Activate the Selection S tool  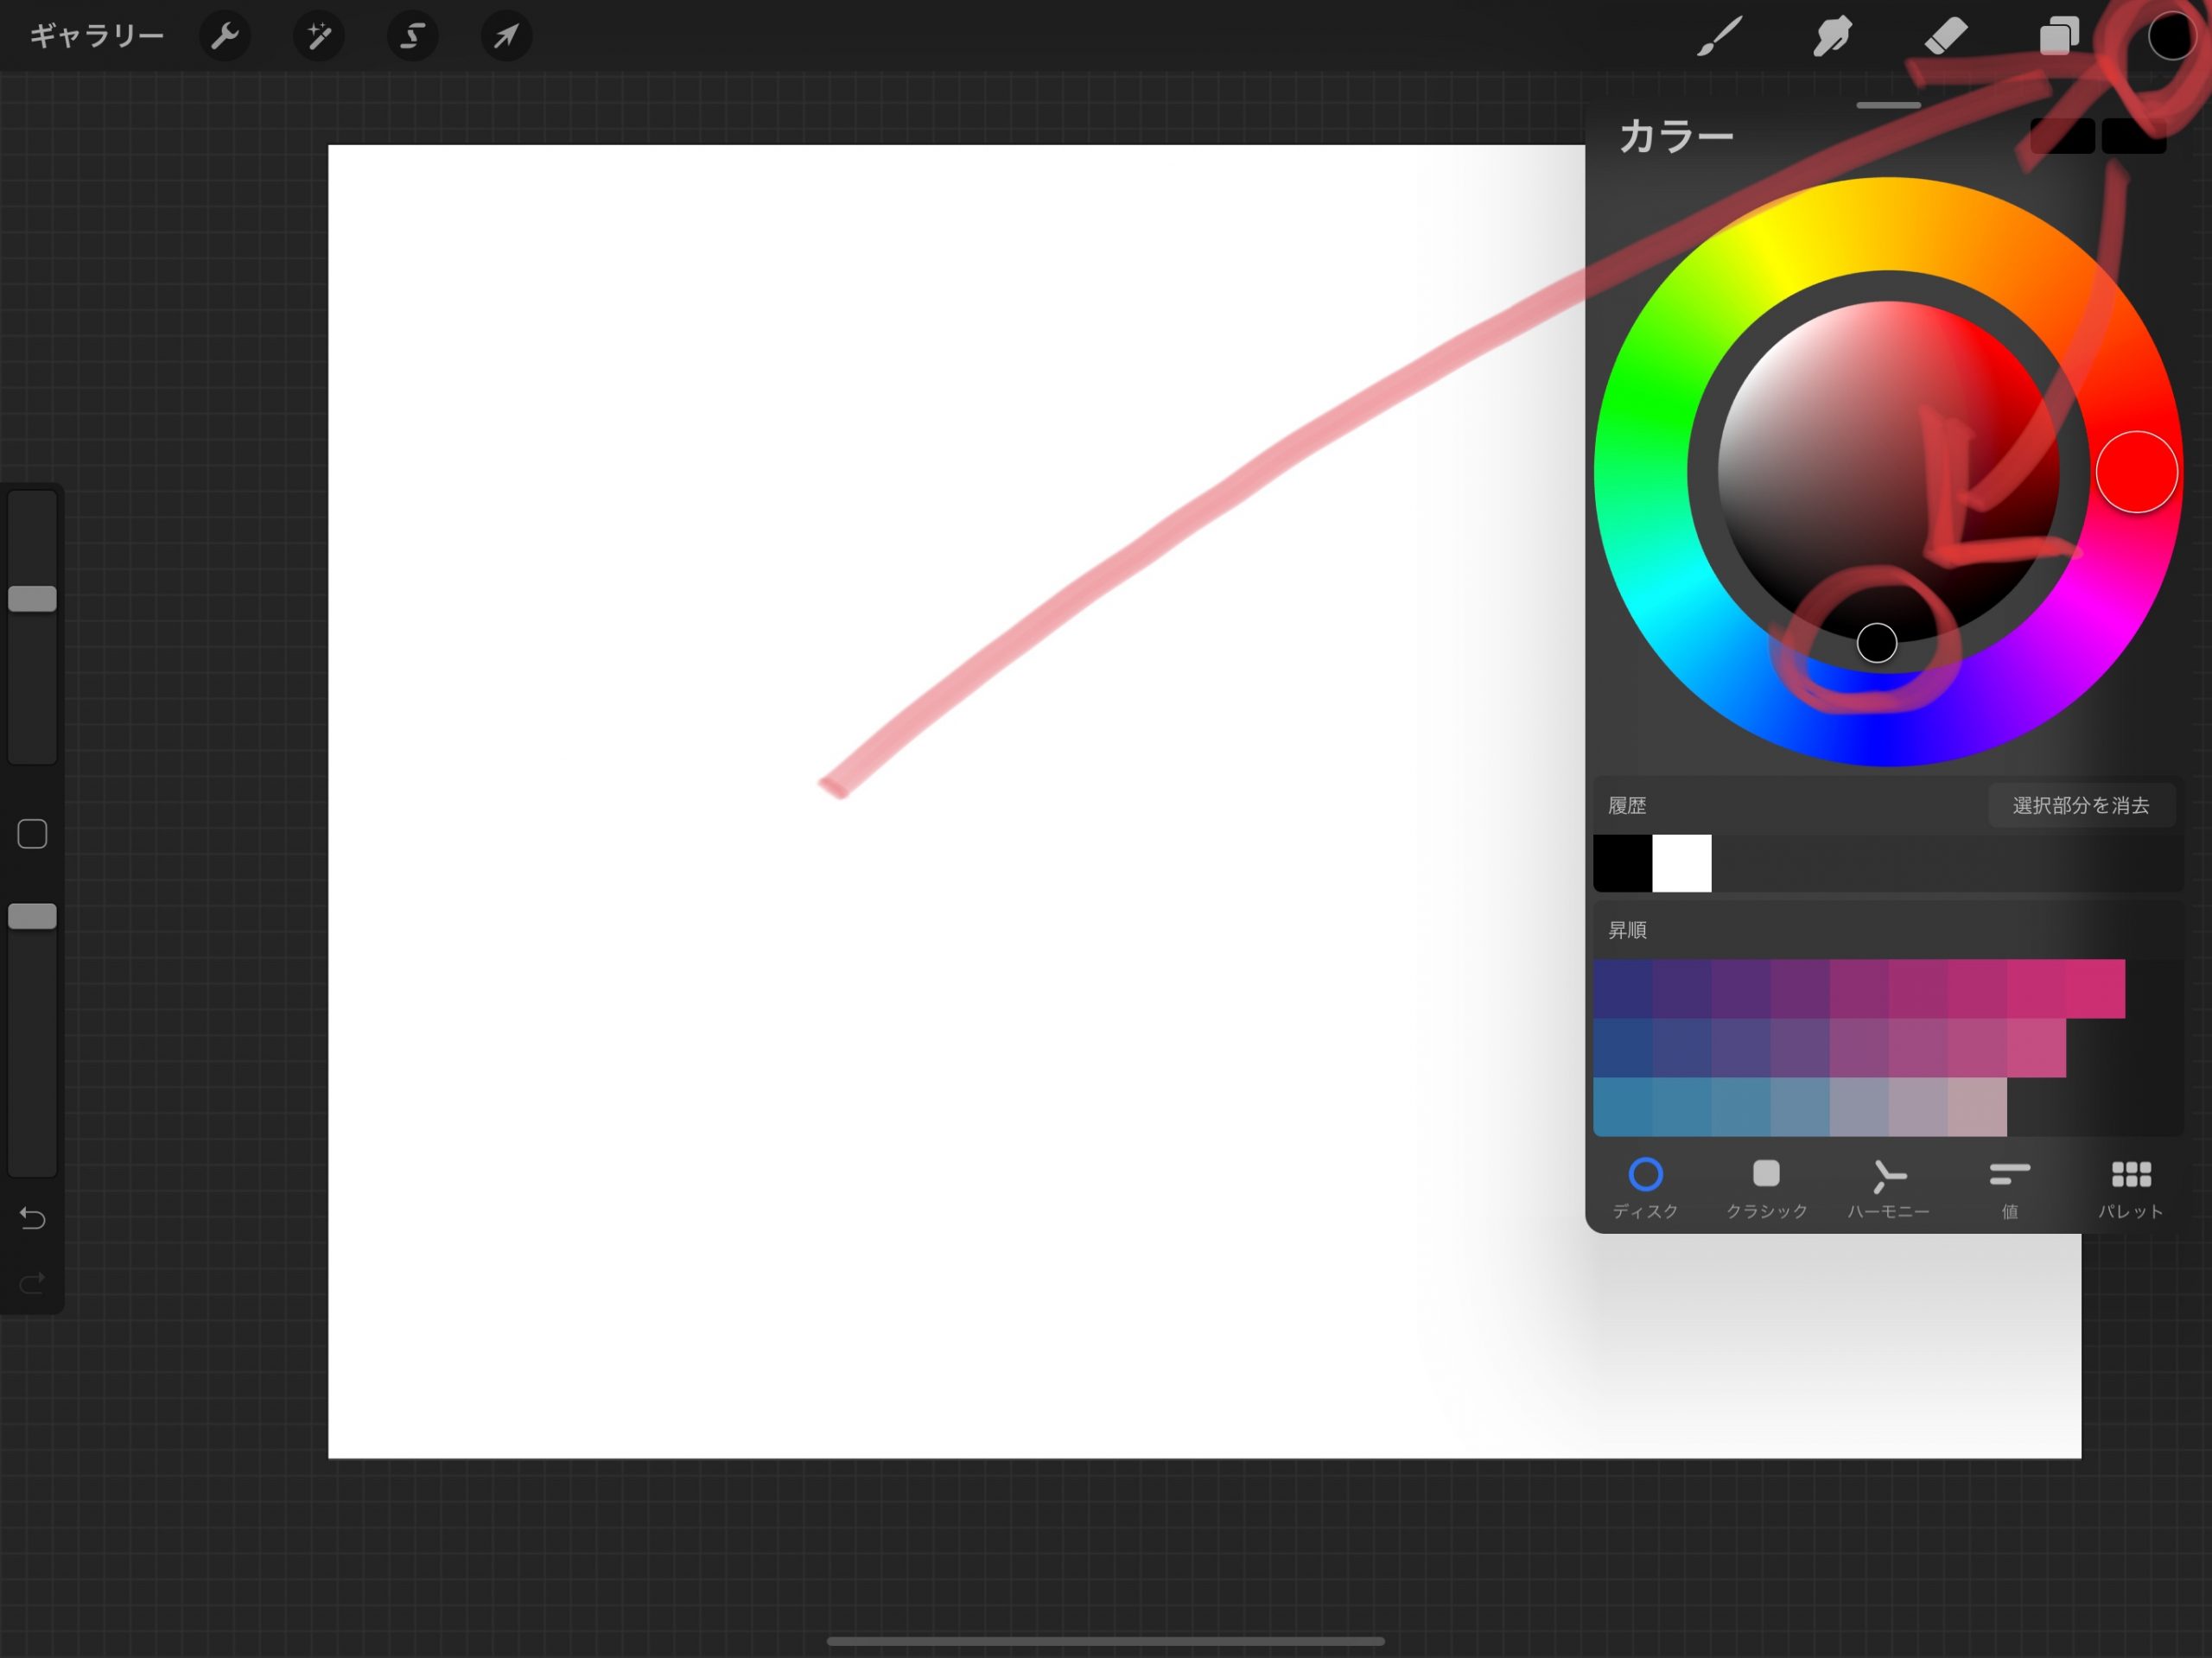coord(412,37)
